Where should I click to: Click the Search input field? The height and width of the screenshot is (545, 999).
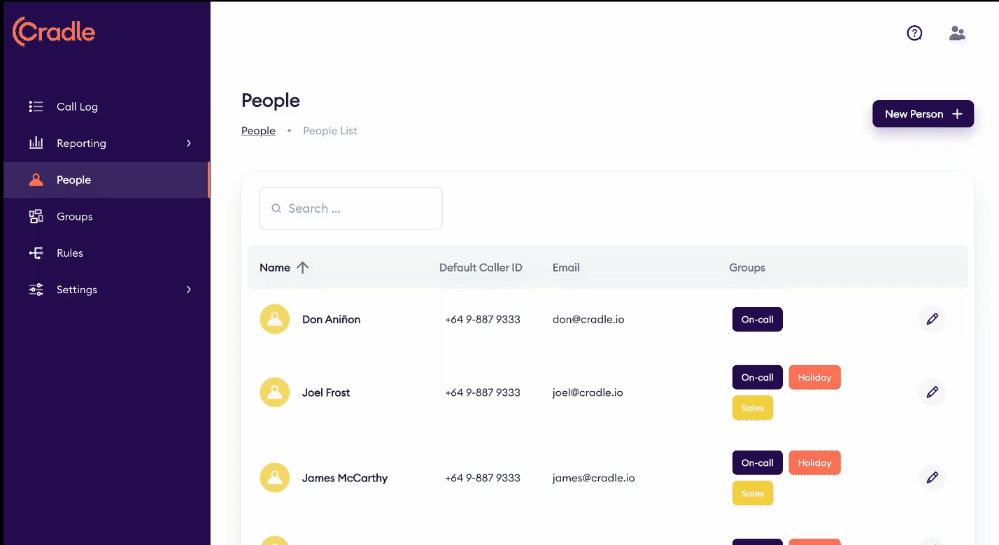pos(351,208)
